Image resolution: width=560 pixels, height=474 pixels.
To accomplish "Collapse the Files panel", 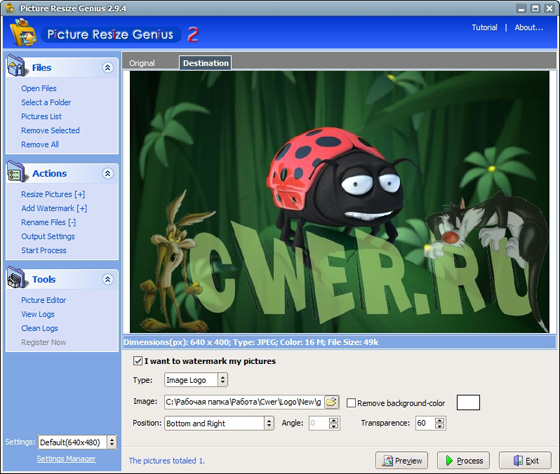I will point(108,68).
